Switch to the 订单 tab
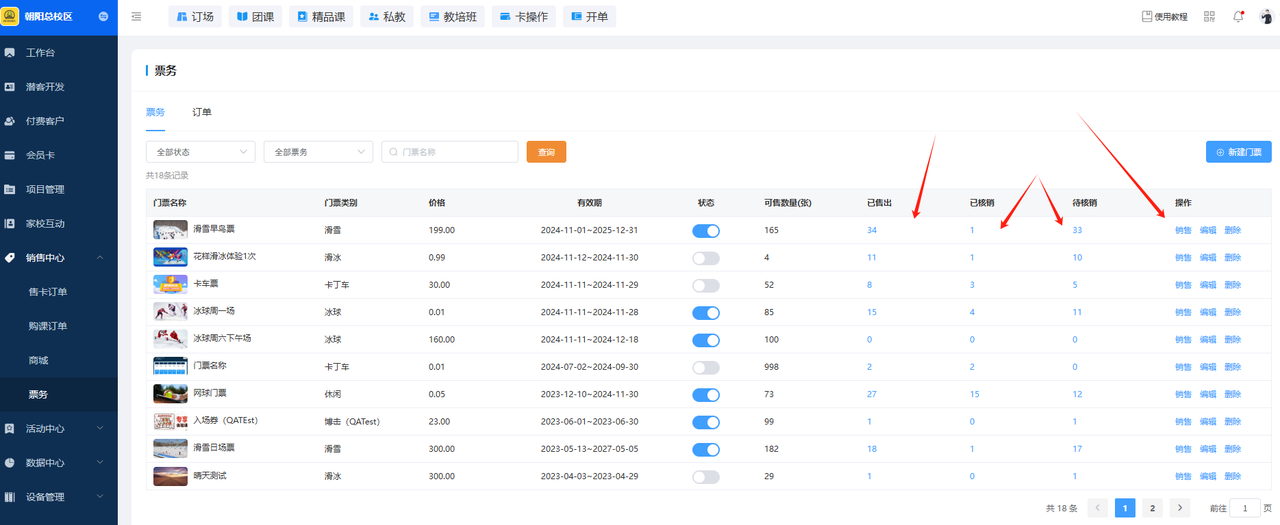 coord(202,112)
